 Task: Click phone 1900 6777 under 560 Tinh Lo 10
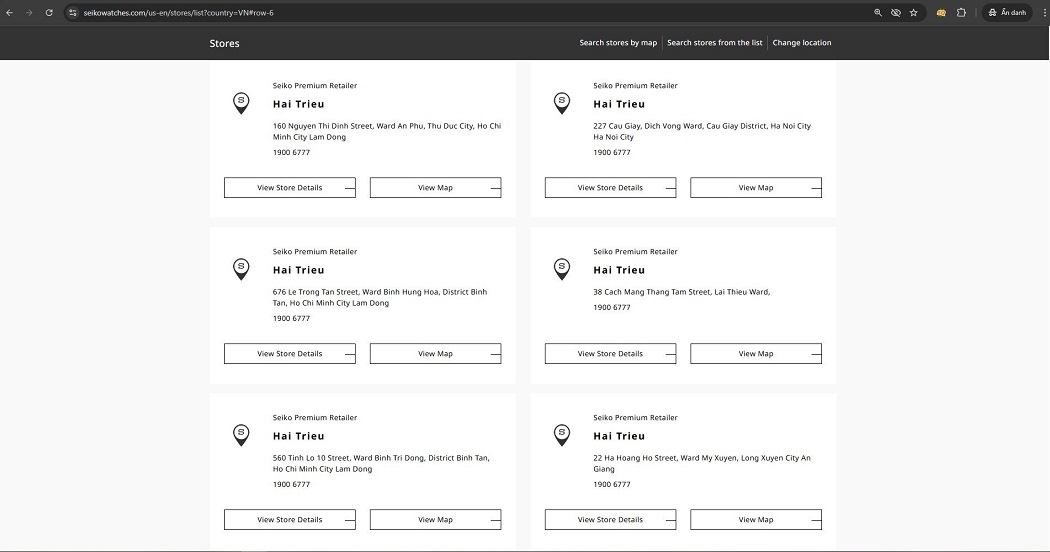(x=291, y=485)
